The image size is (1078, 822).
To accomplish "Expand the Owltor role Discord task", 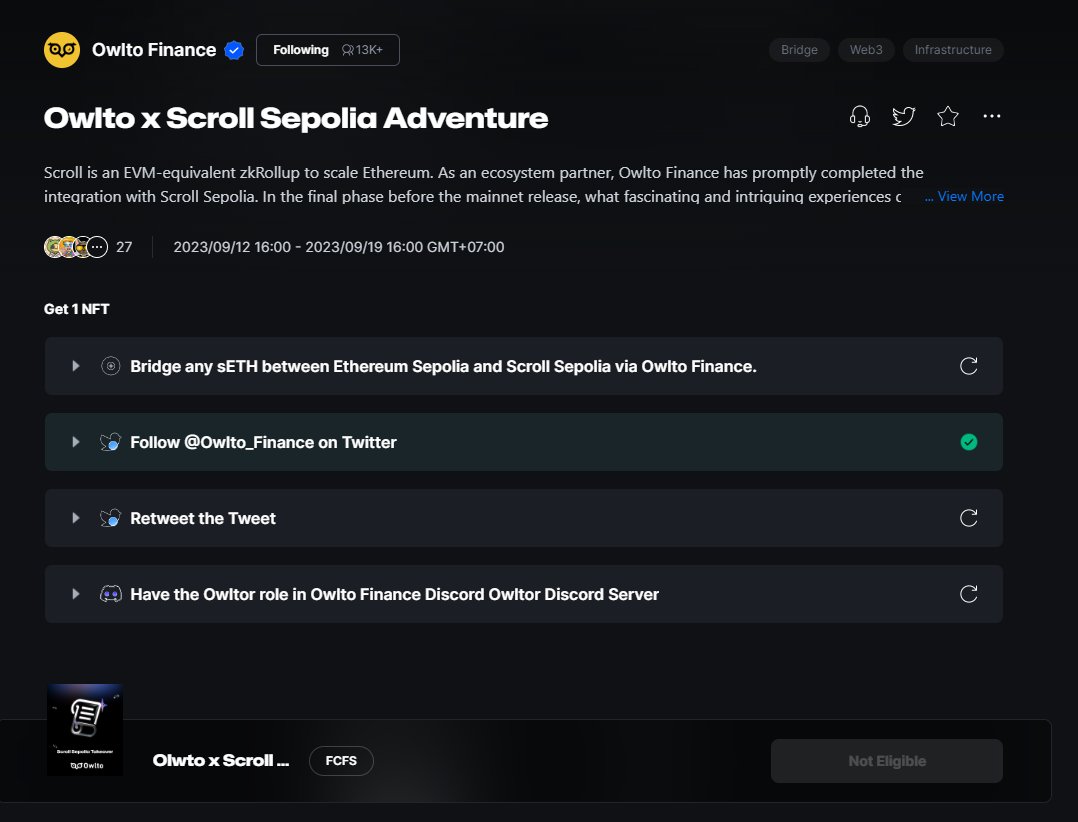I will click(x=76, y=594).
